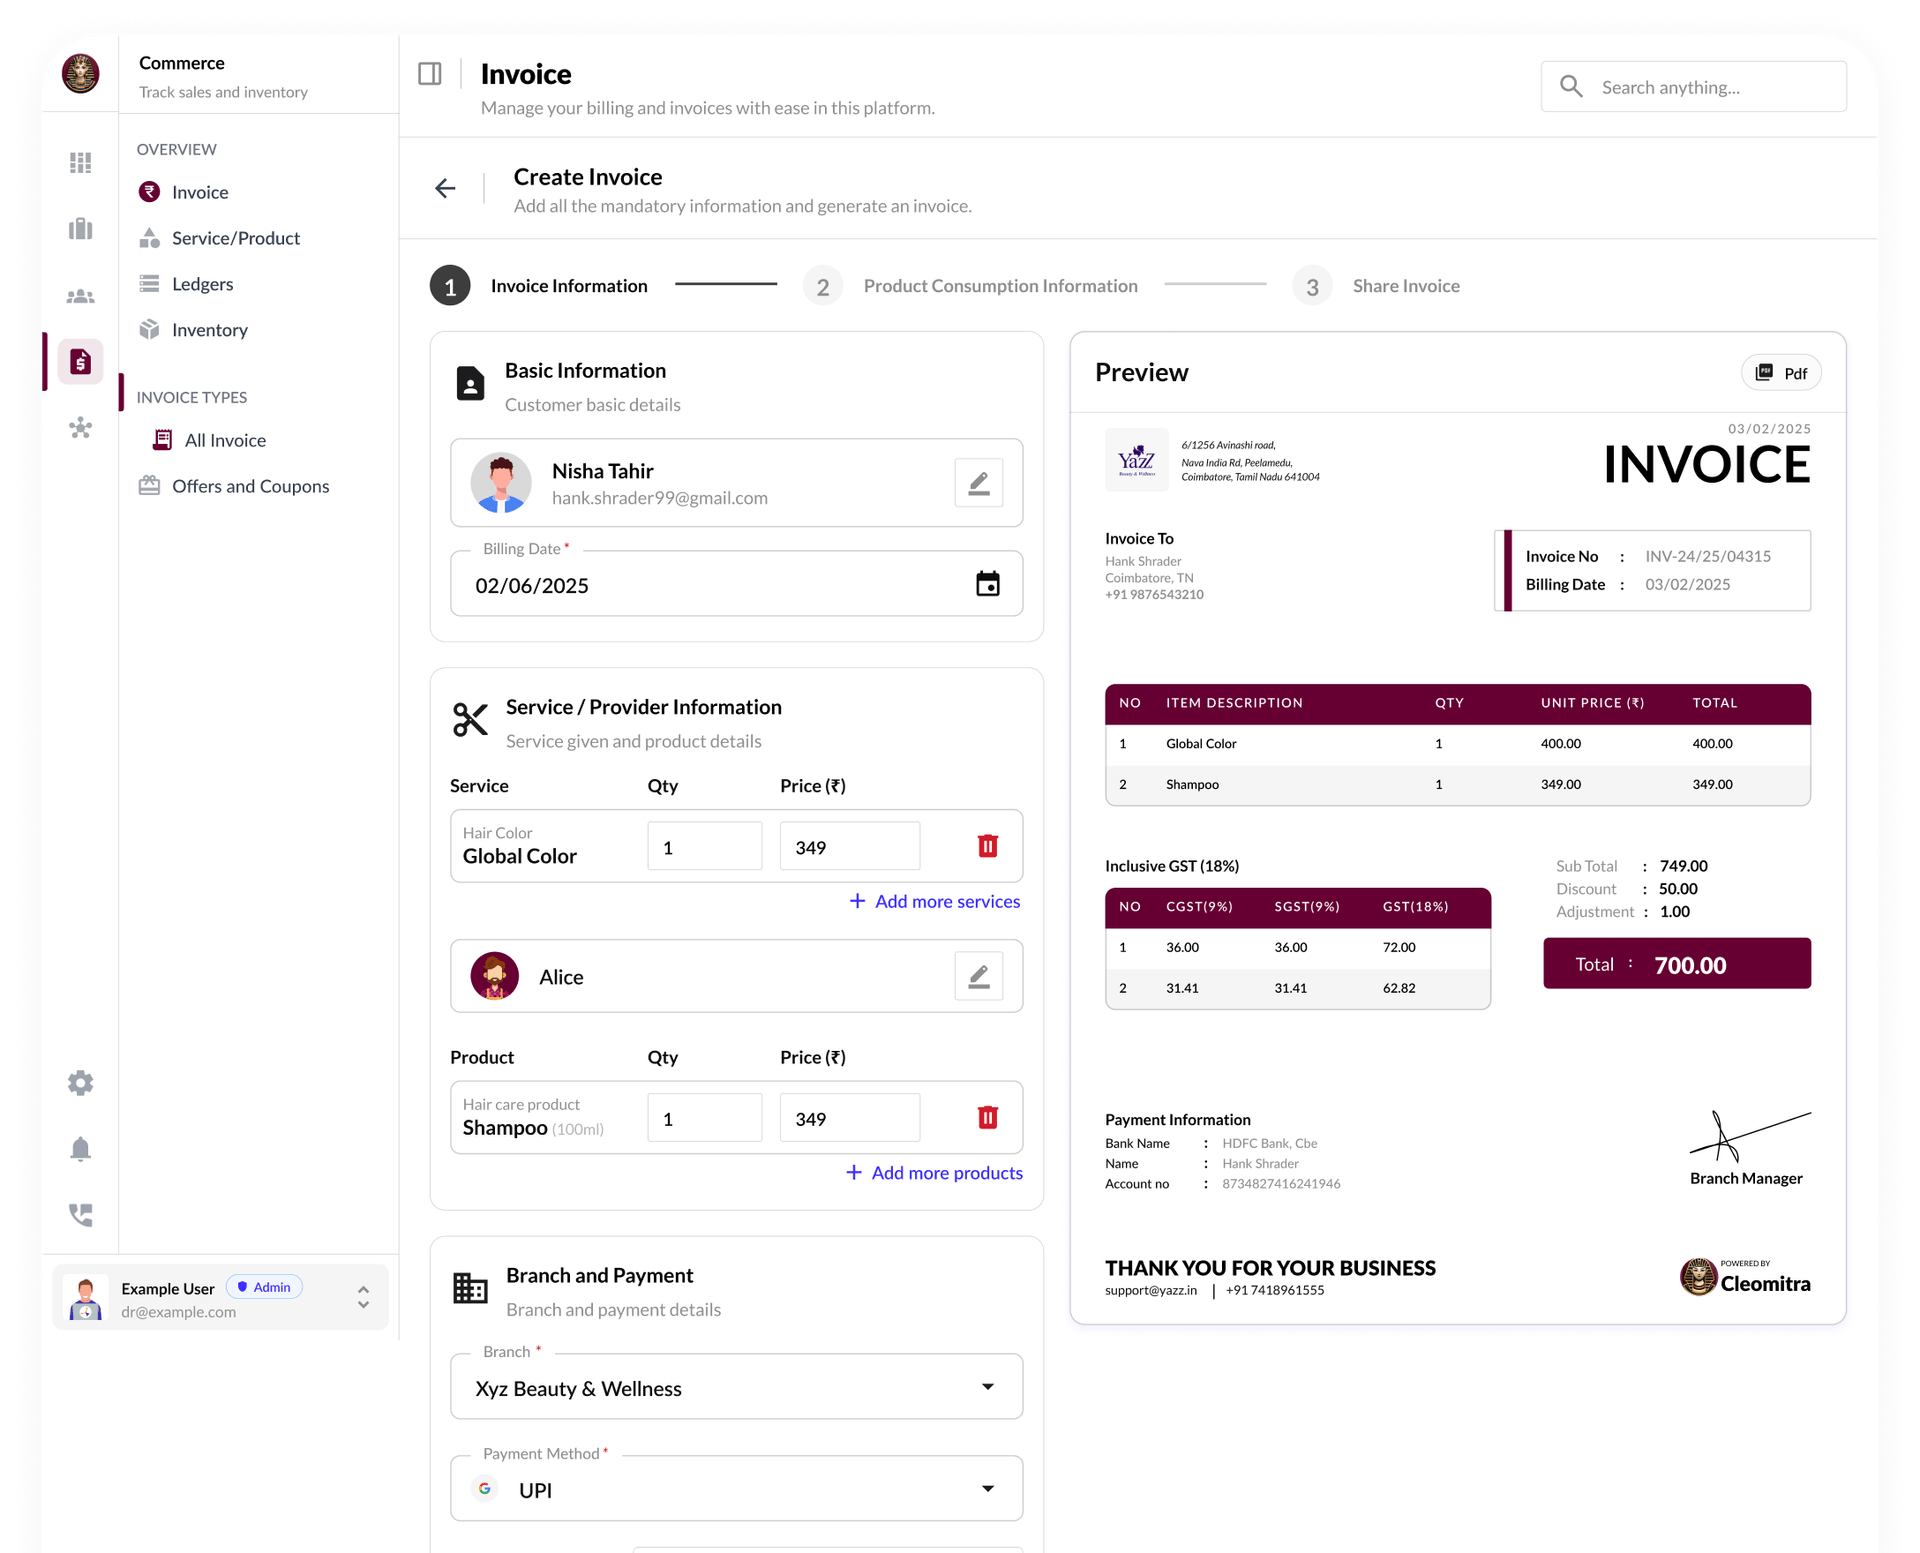Screen dimensions: 1920x1553
Task: Edit Nisha Tahir's customer details
Action: pos(978,482)
